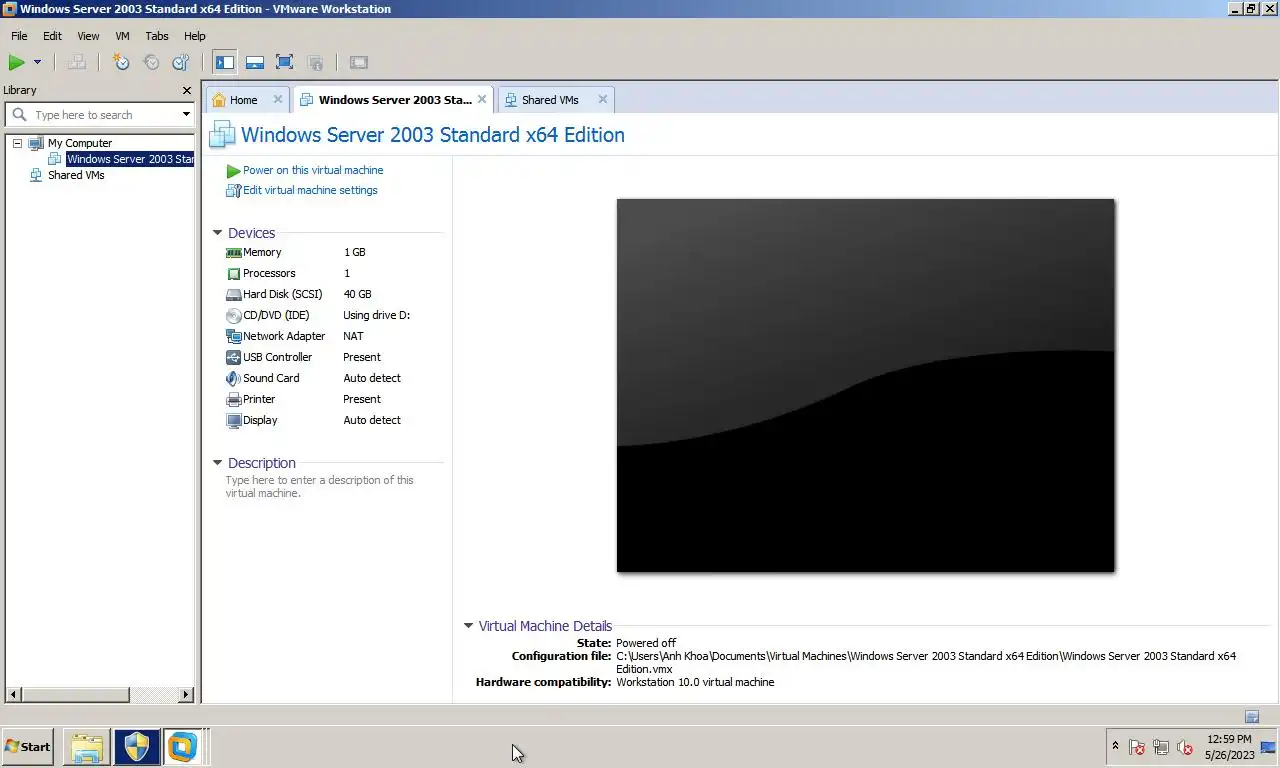Select Windows Server 2003 in Library tree
1280x768 pixels.
coord(130,159)
